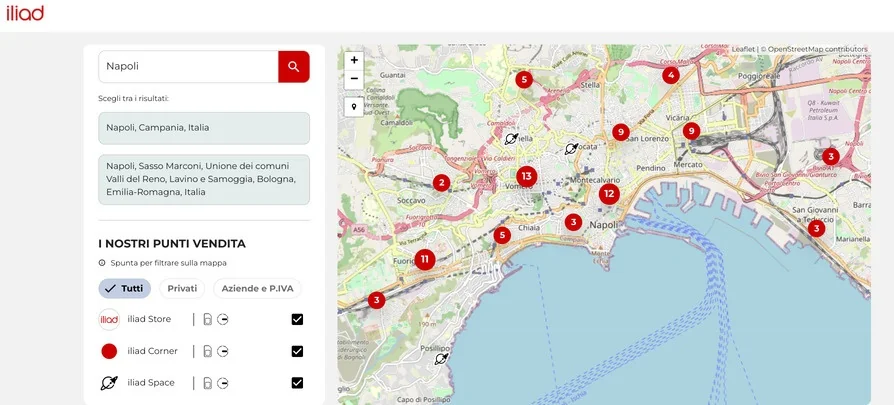Viewport: 894px width, 405px height.
Task: Click the iliad Space planet icon in legend
Action: (109, 383)
